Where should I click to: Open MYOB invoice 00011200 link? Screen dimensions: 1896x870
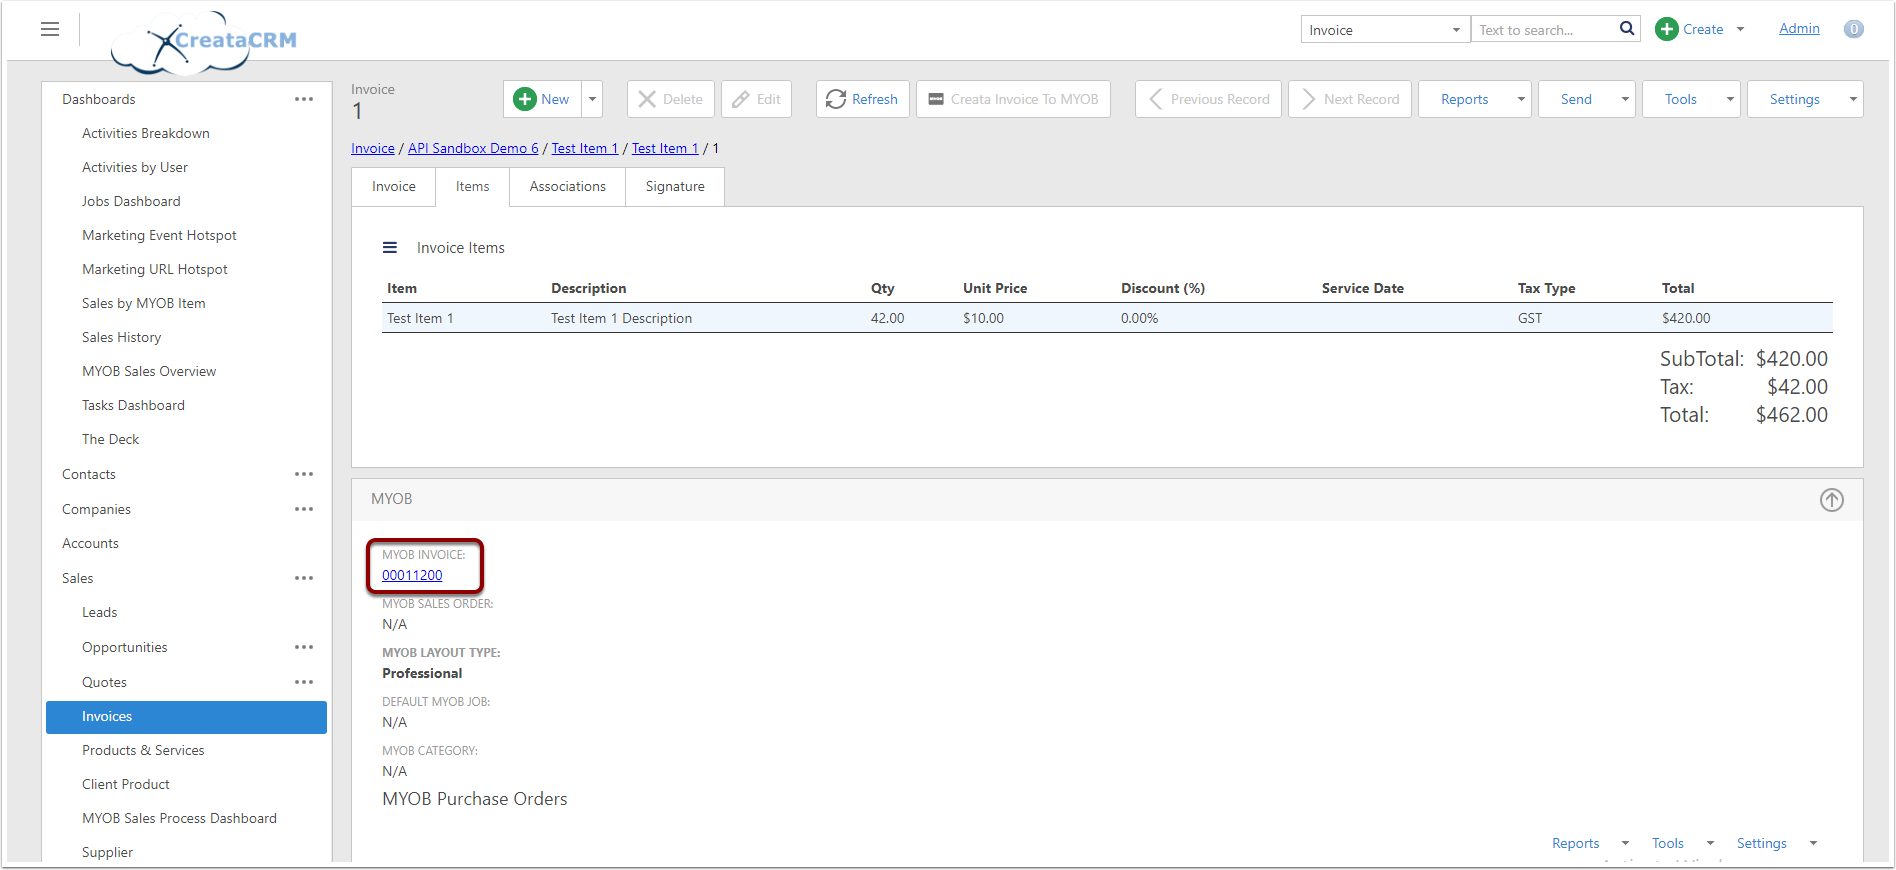pos(412,575)
